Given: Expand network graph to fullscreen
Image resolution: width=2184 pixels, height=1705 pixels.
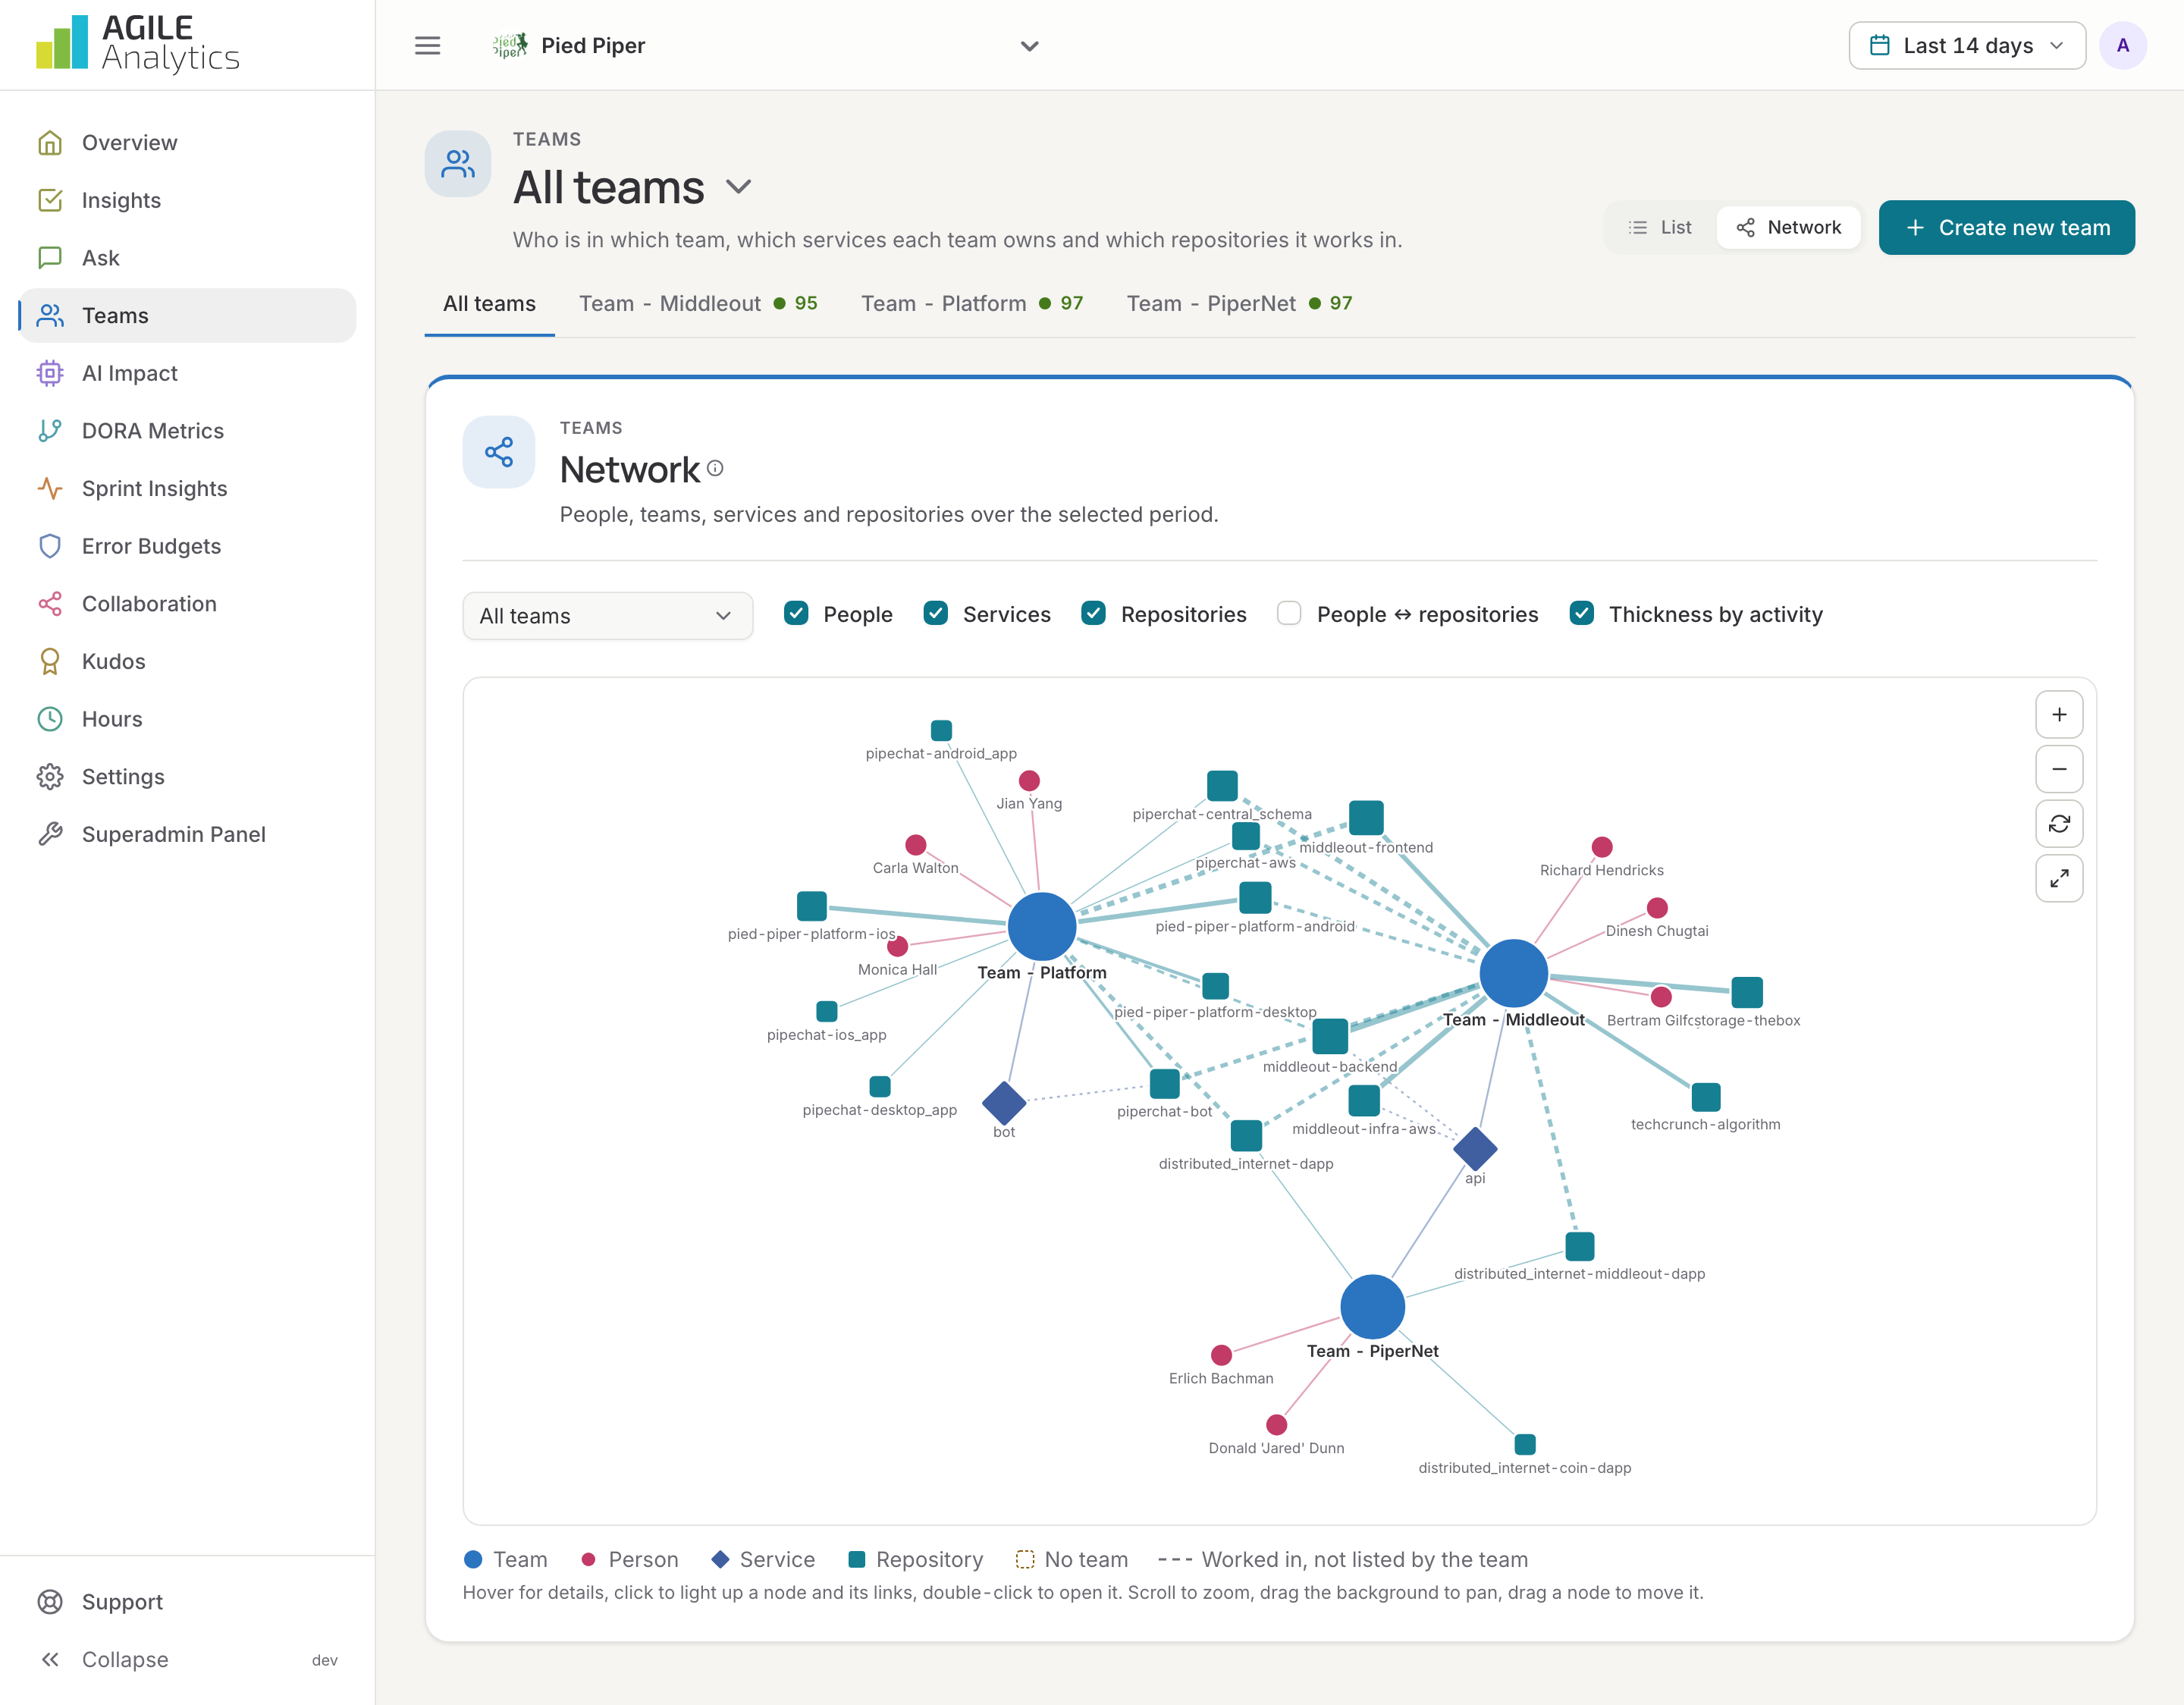Looking at the screenshot, I should tap(2059, 879).
